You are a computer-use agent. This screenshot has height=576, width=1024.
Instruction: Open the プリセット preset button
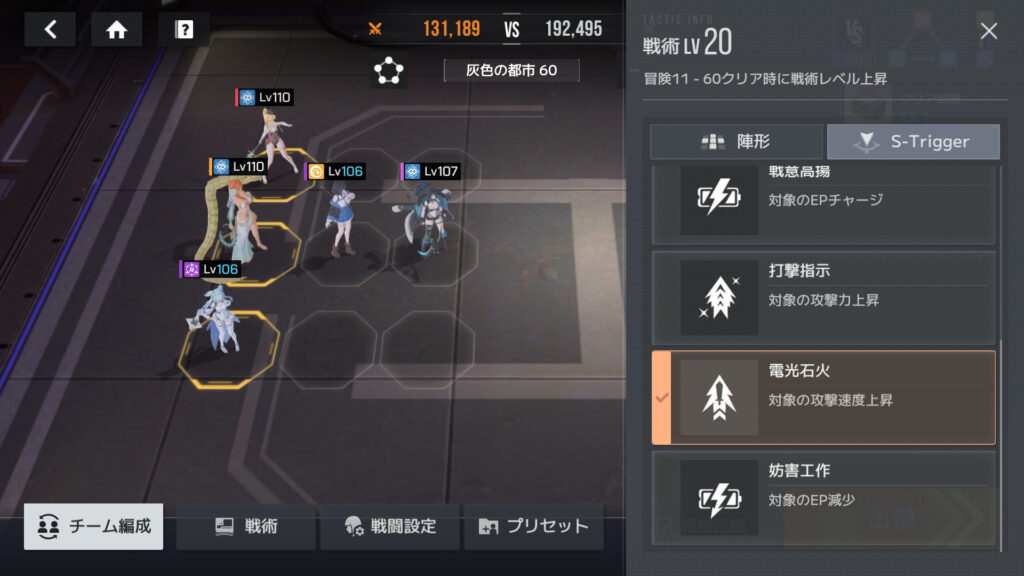point(534,526)
